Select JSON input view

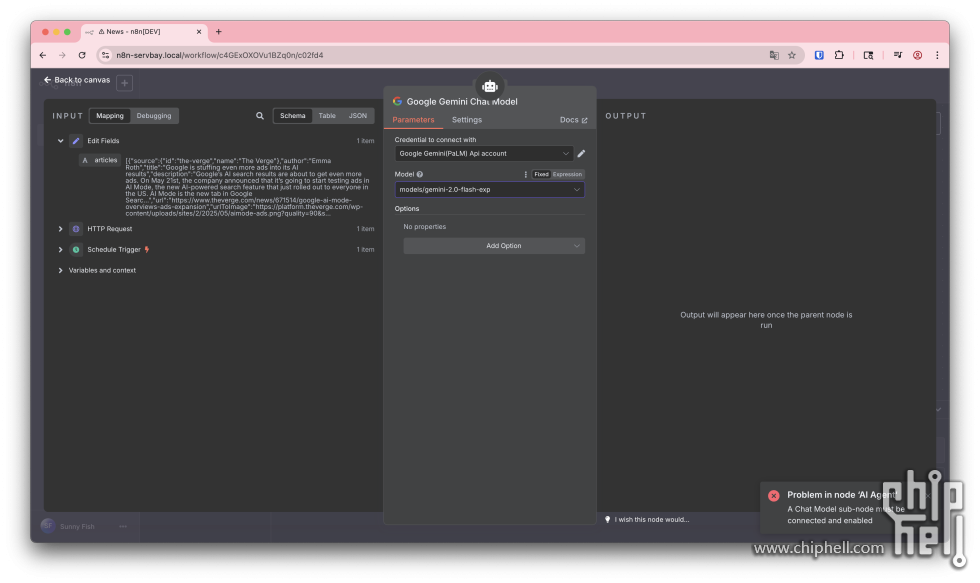click(x=358, y=116)
